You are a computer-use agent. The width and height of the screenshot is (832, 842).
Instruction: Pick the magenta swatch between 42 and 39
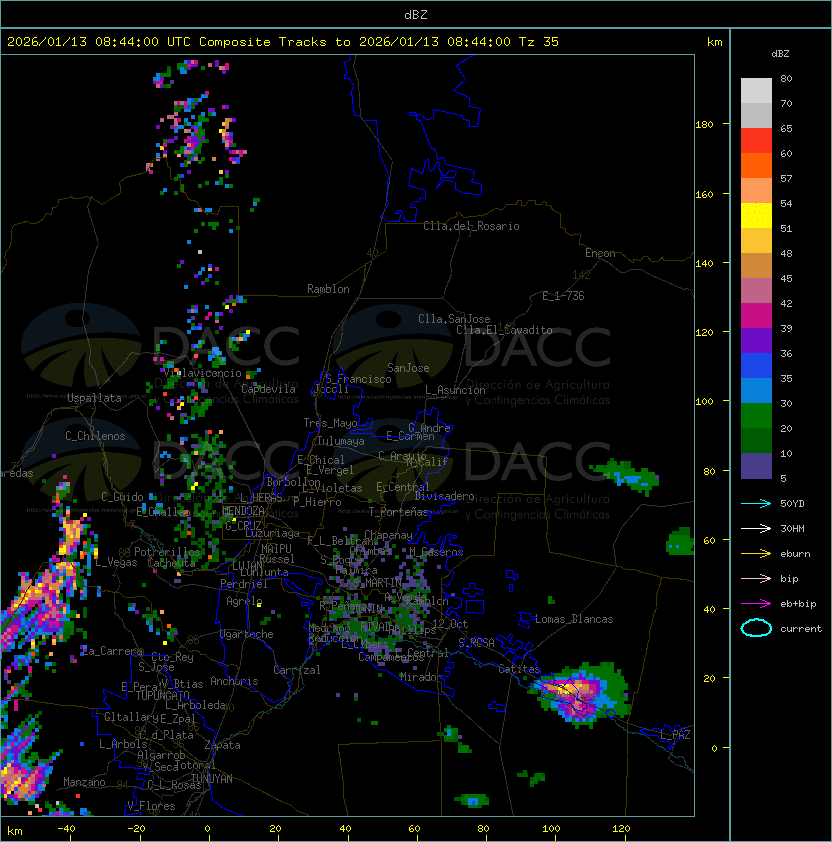(x=756, y=315)
